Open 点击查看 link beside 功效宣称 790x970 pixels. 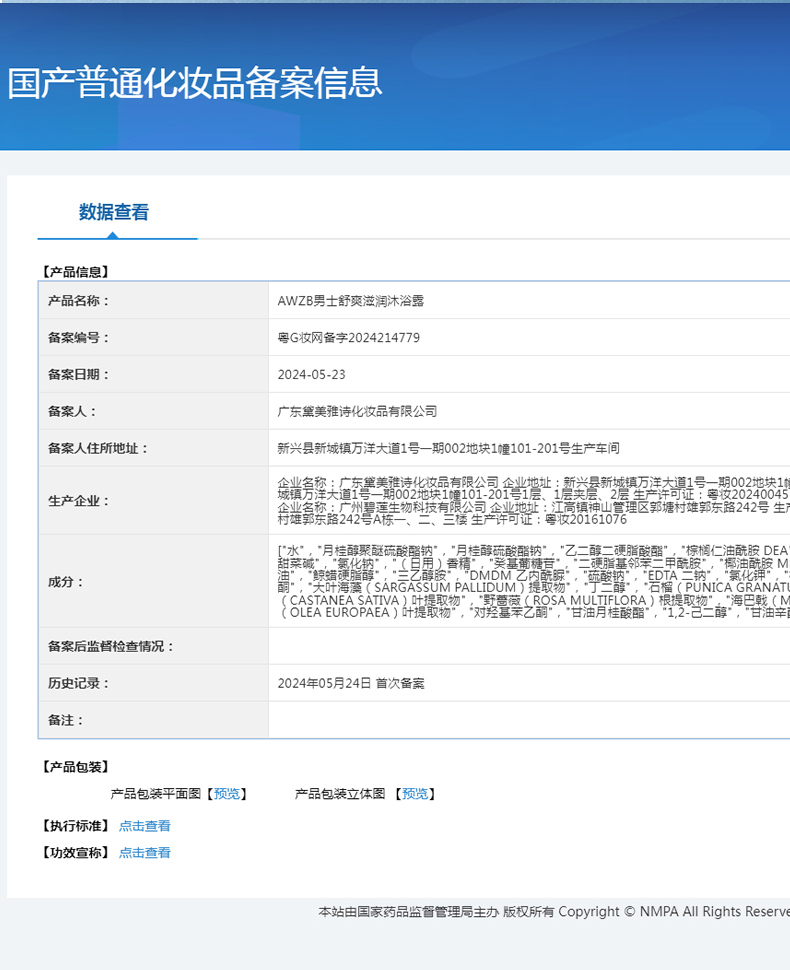[145, 853]
